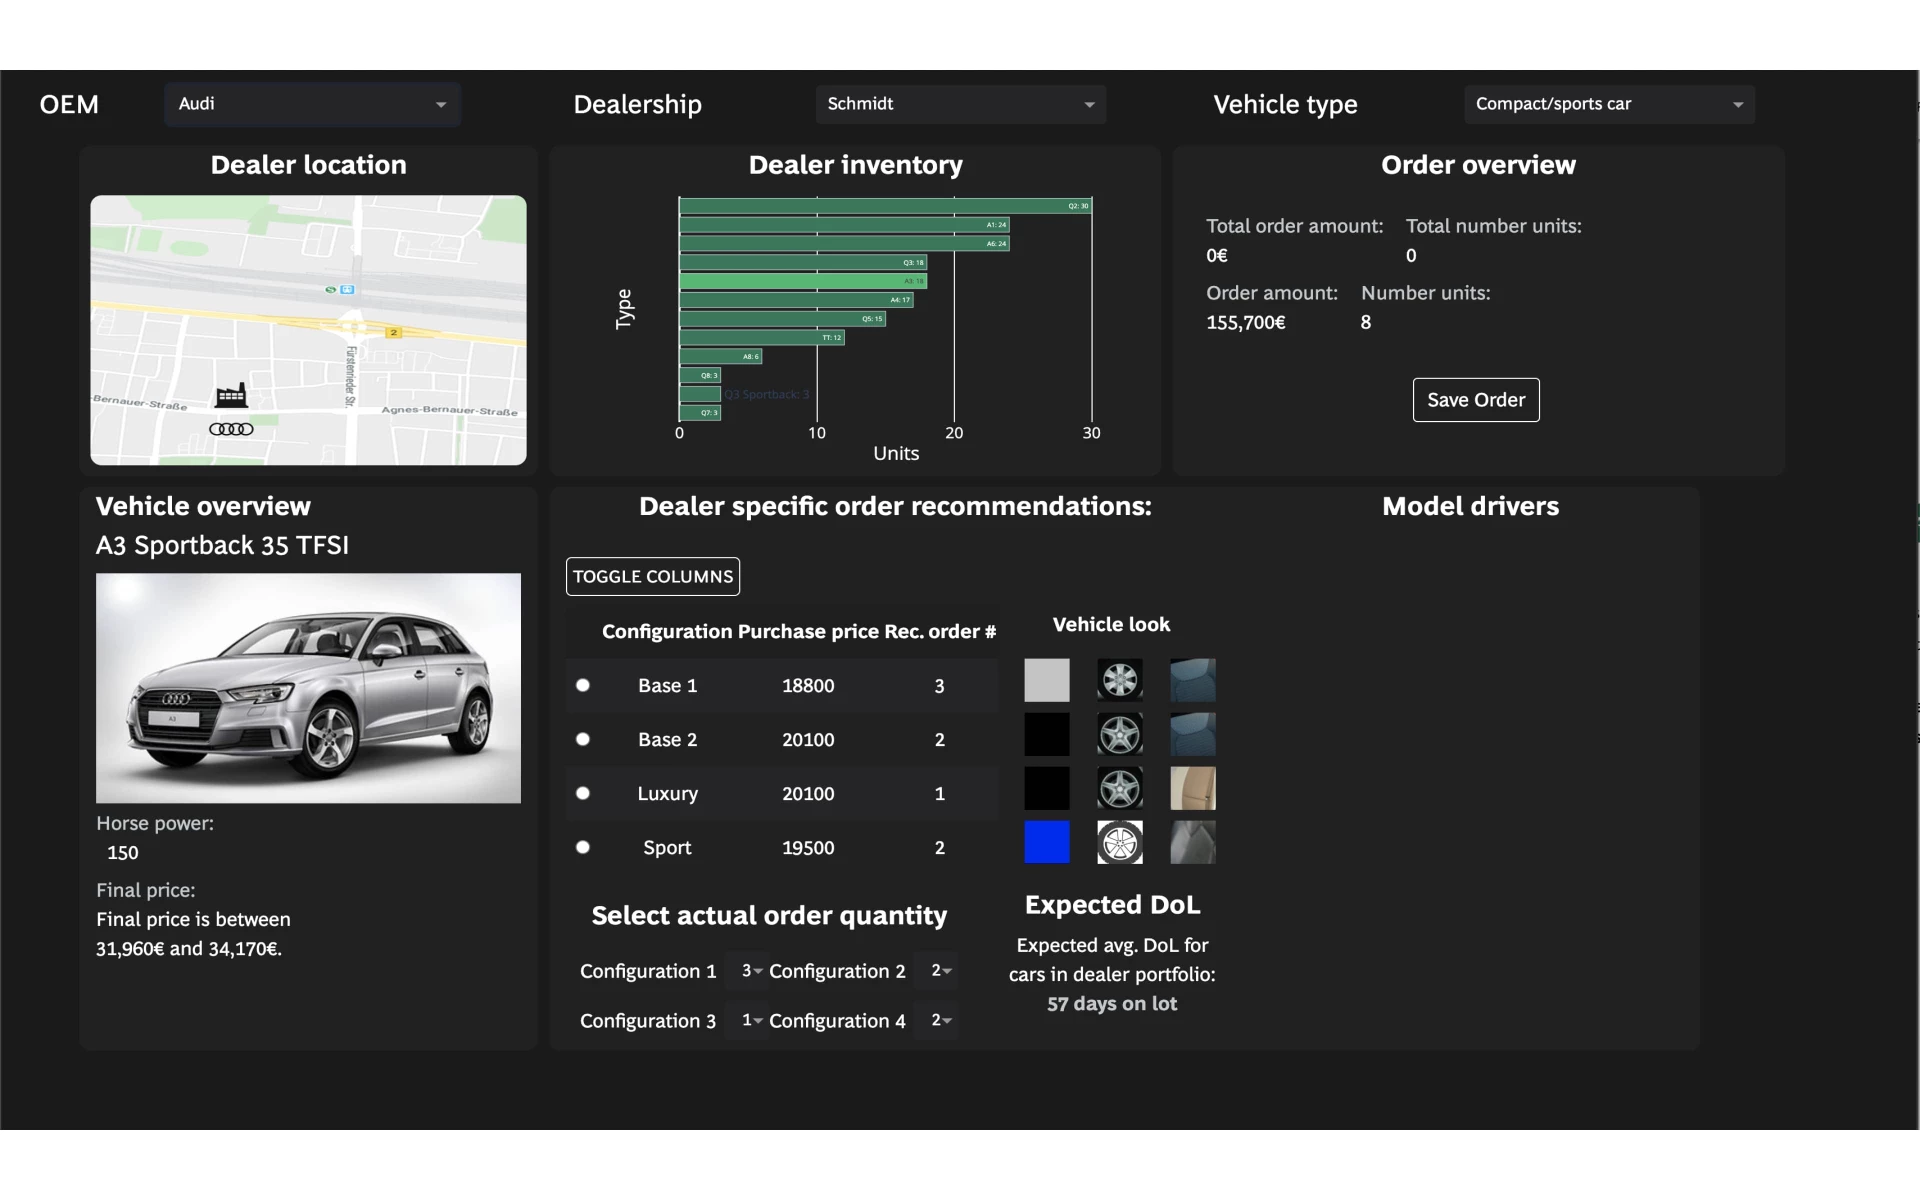Viewport: 1920px width, 1200px height.
Task: Open the OEM Audi dropdown
Action: (x=312, y=104)
